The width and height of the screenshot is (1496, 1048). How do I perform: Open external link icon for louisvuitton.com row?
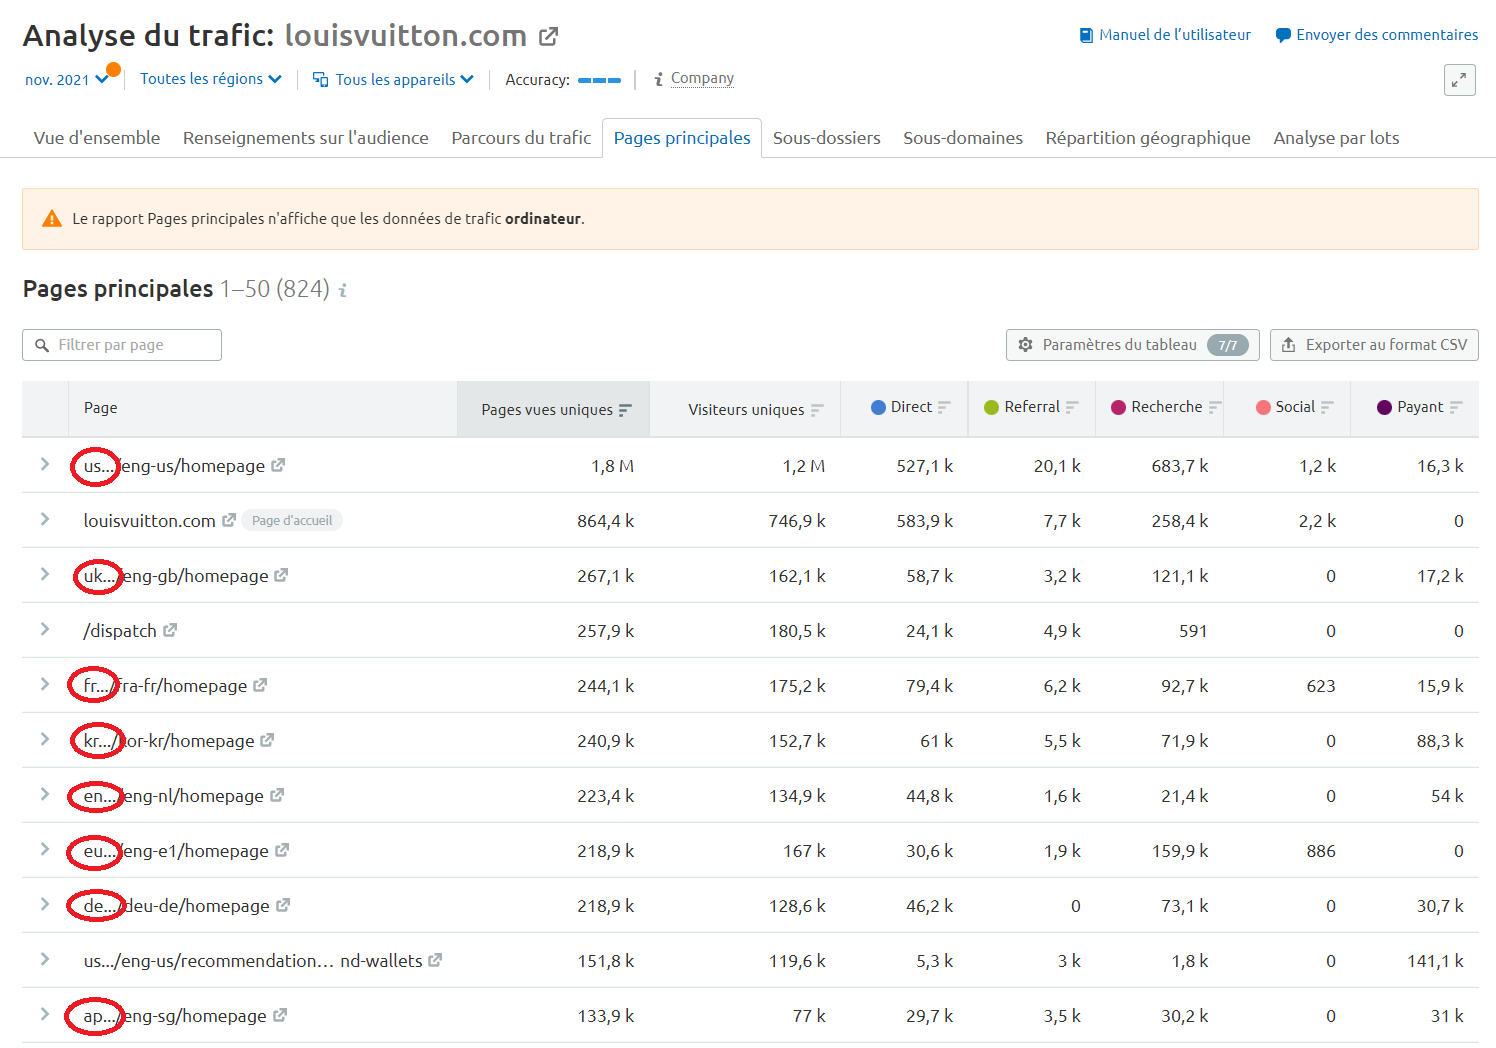(x=229, y=520)
